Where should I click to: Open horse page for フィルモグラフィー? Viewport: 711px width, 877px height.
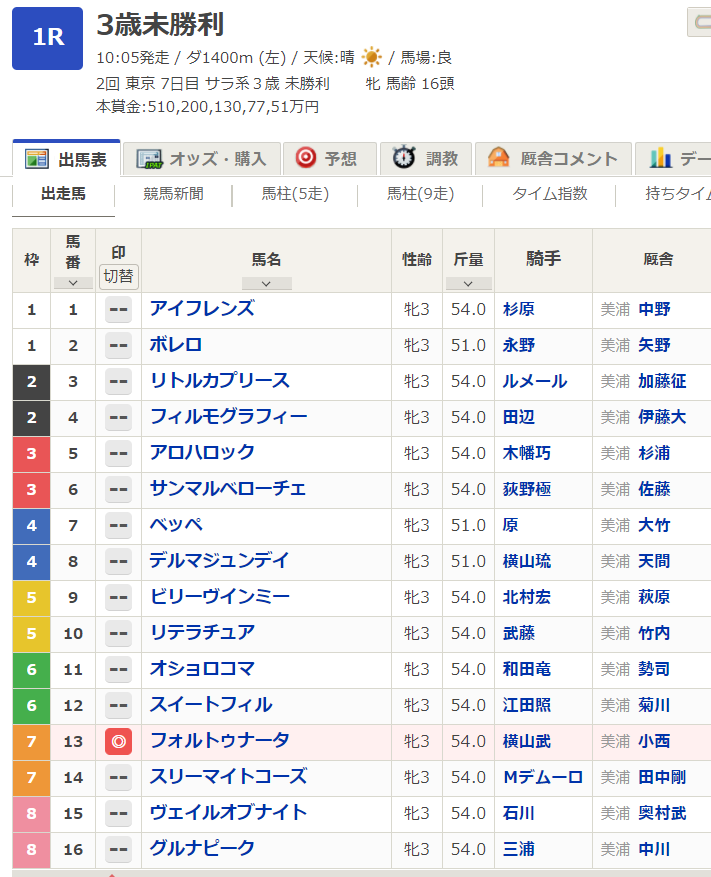[228, 417]
